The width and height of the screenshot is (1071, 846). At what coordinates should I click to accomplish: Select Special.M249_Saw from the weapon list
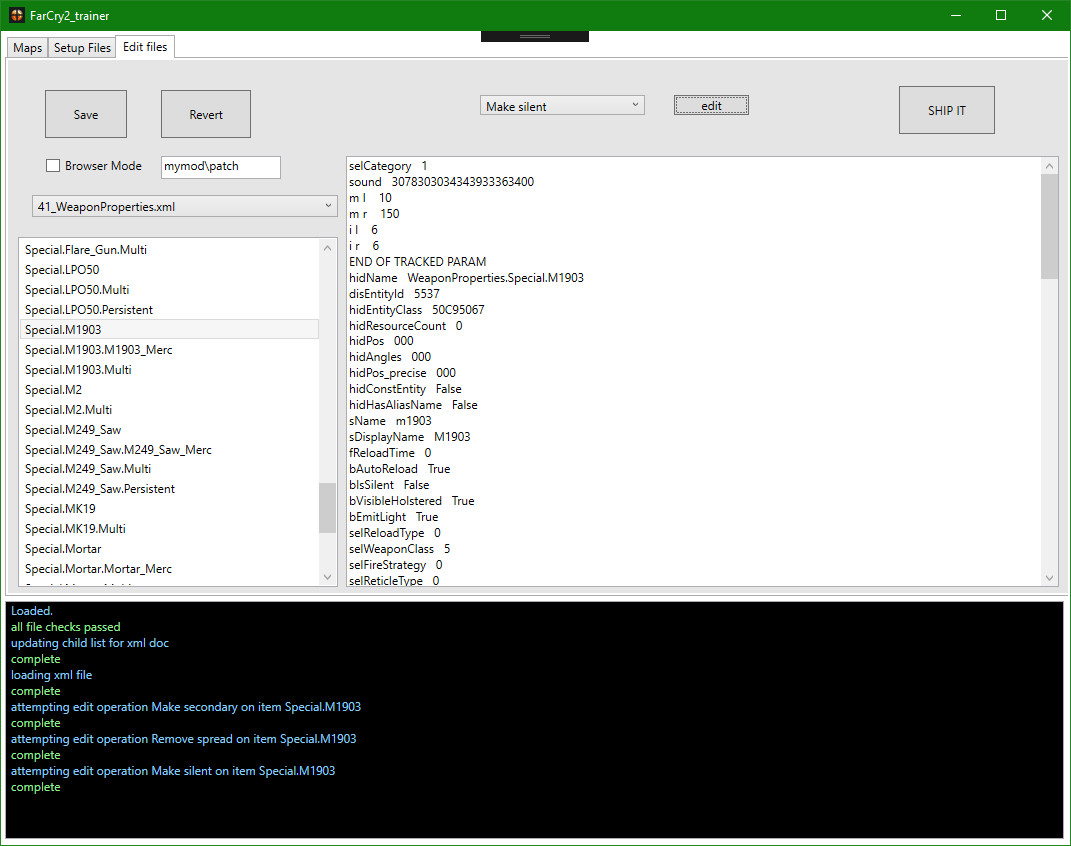[73, 429]
